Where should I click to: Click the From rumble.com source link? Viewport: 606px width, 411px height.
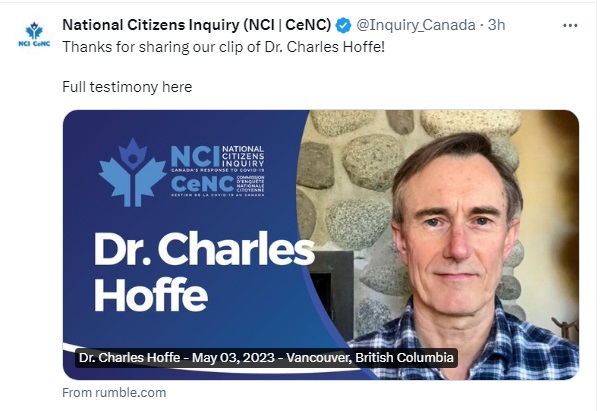pyautogui.click(x=114, y=392)
